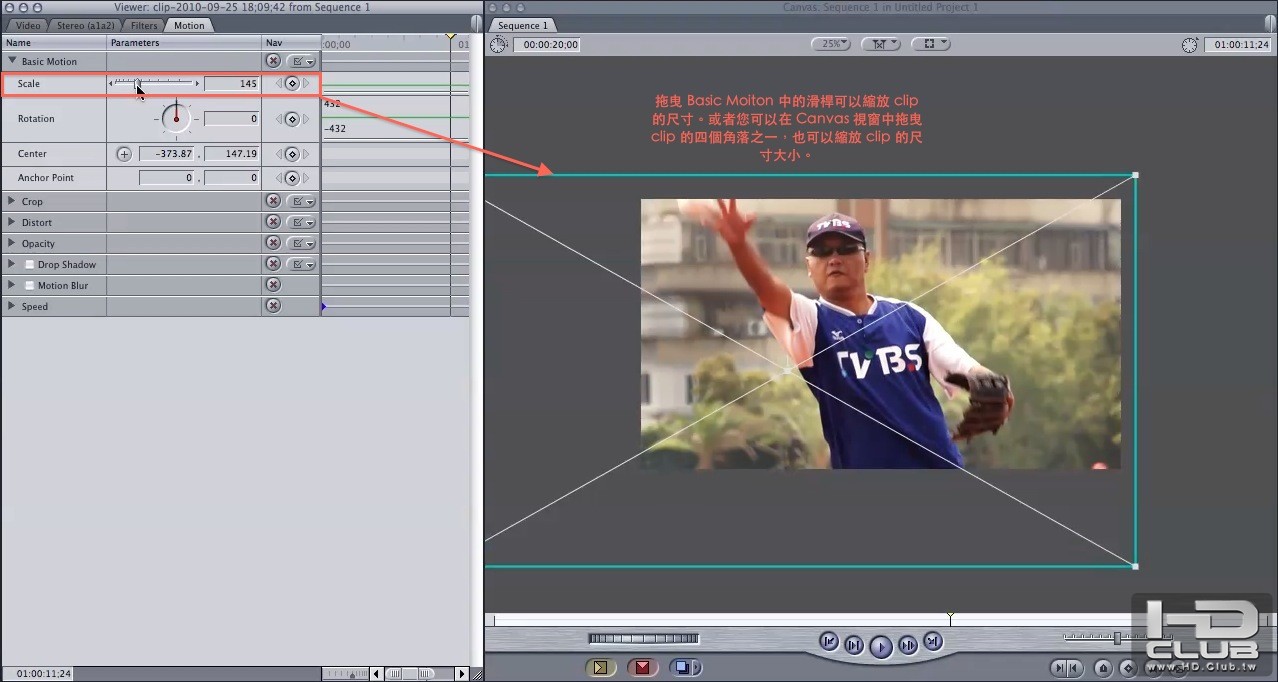
Task: Select the Motion tab
Action: pyautogui.click(x=189, y=25)
